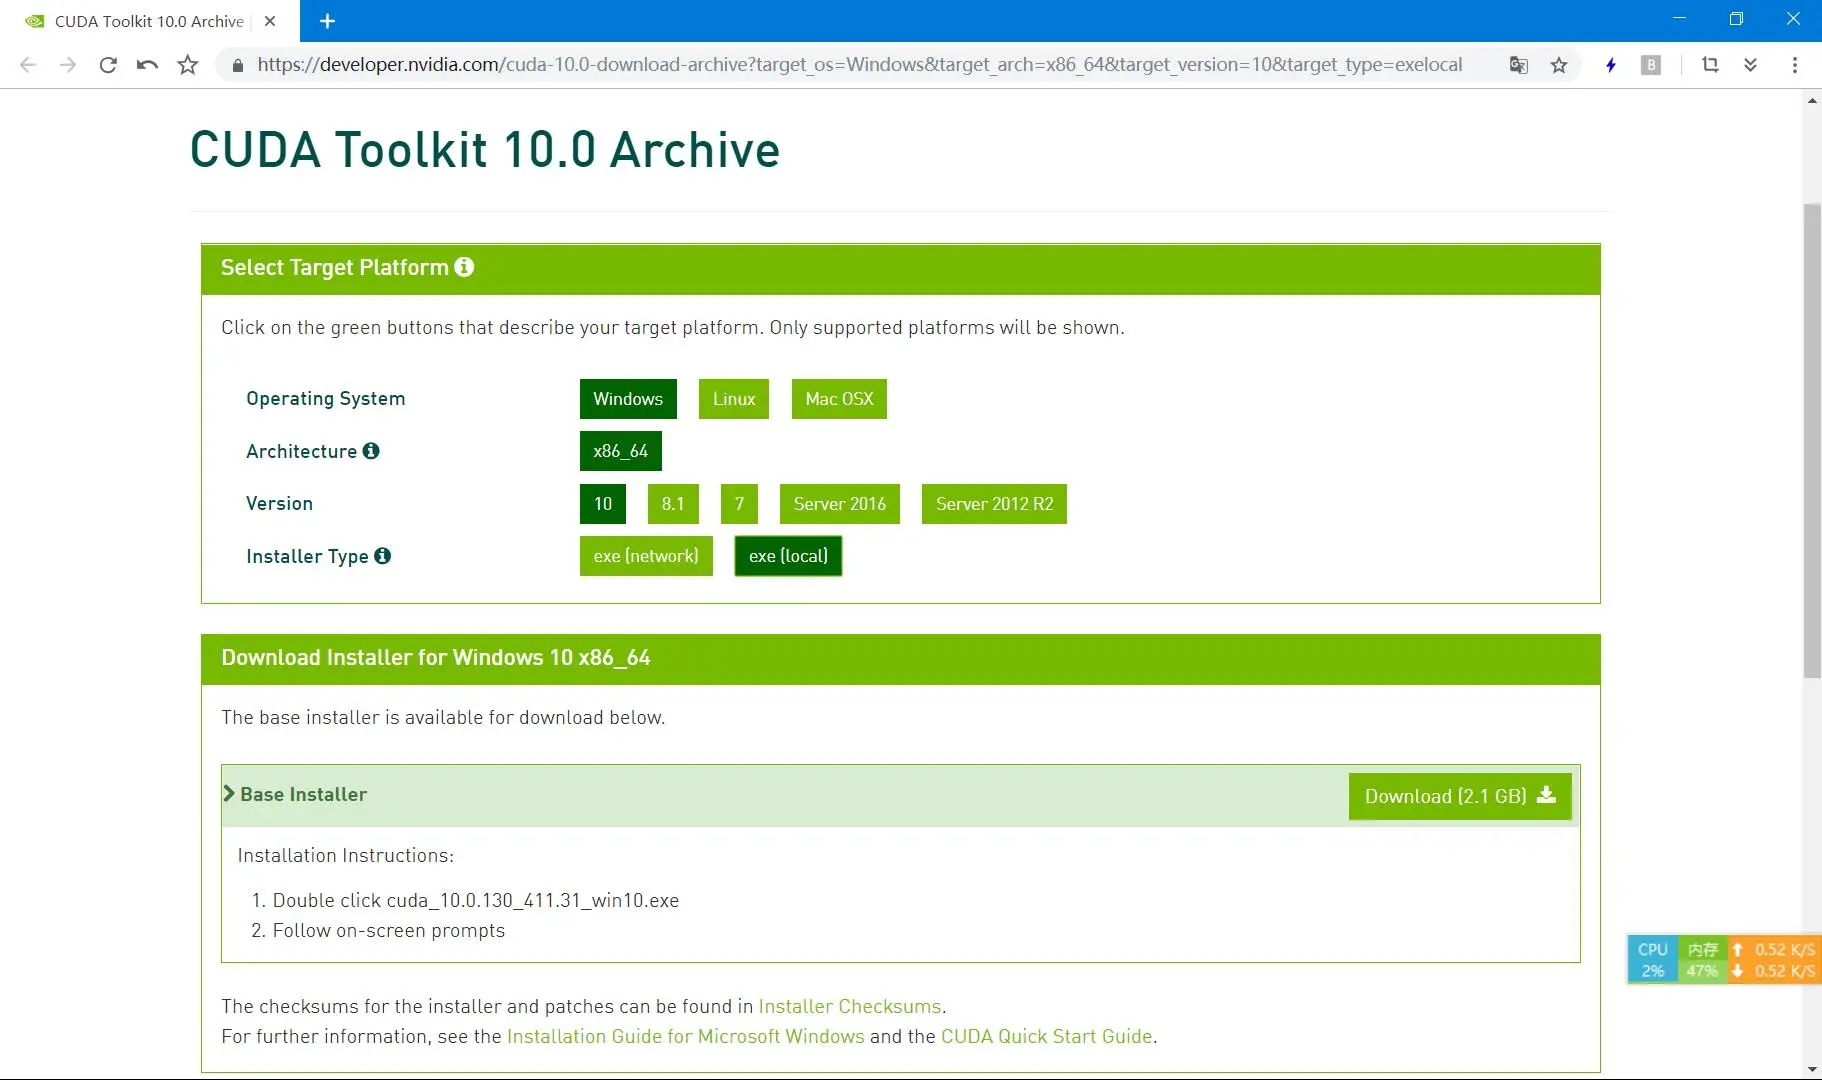Image resolution: width=1822 pixels, height=1080 pixels.
Task: Click 'Installation Instructions:' text
Action: tap(346, 855)
